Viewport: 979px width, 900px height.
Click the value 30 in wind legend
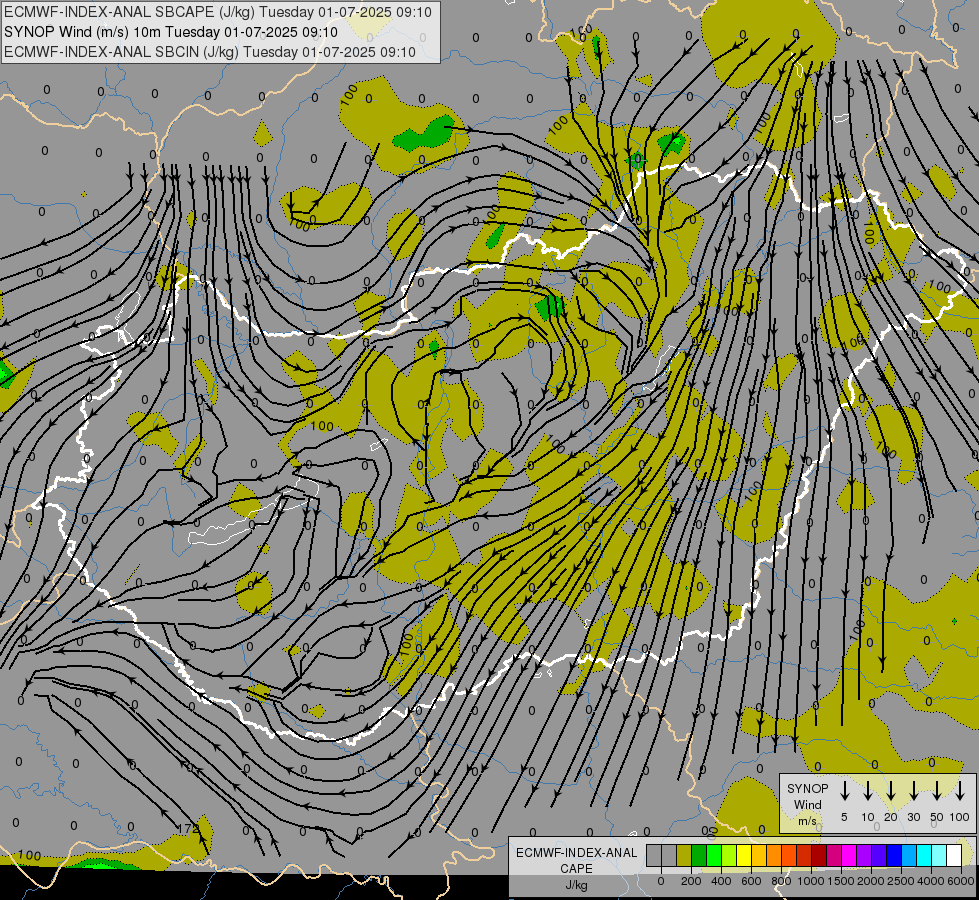pos(914,817)
